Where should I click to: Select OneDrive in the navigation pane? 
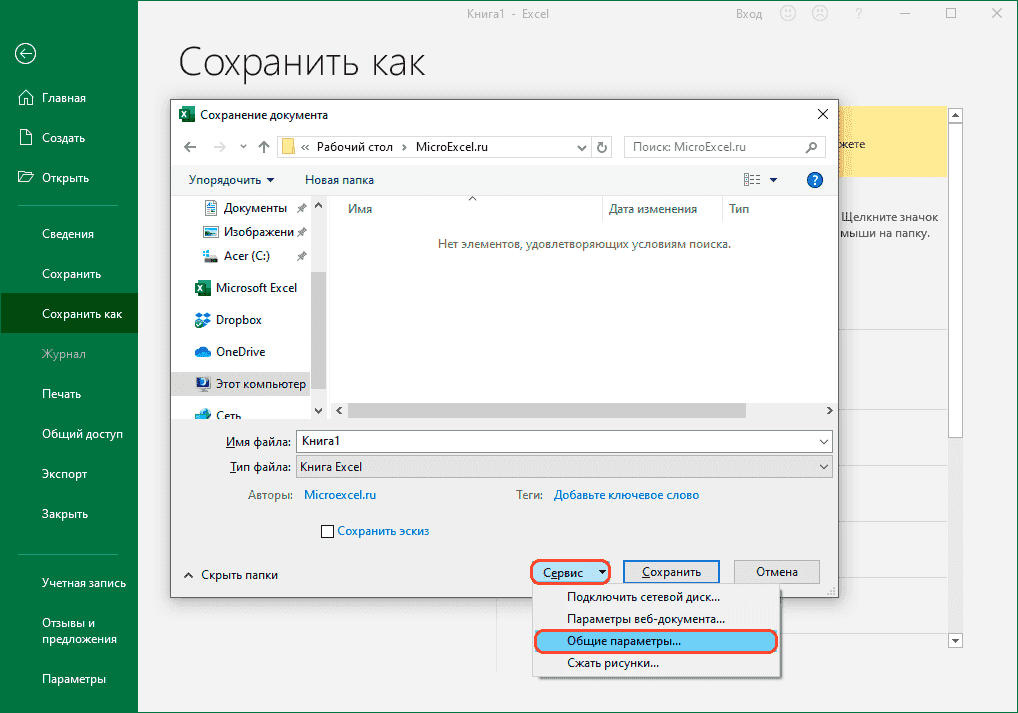click(x=240, y=352)
